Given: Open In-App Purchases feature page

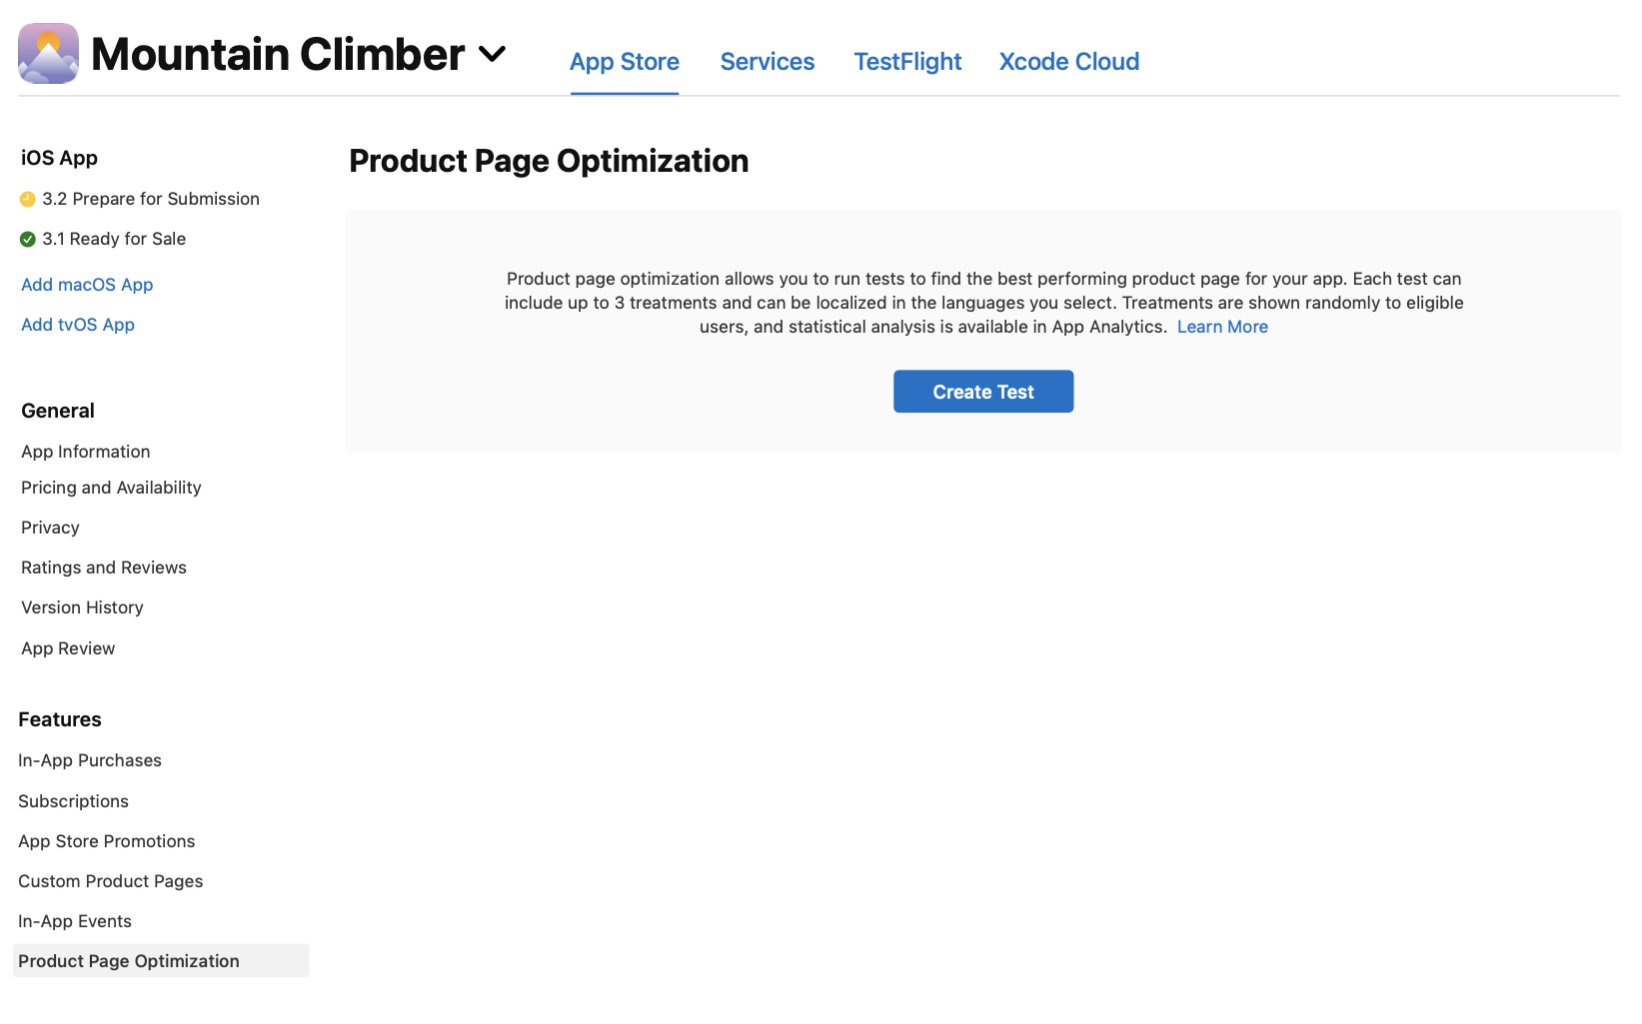Looking at the screenshot, I should [x=90, y=761].
